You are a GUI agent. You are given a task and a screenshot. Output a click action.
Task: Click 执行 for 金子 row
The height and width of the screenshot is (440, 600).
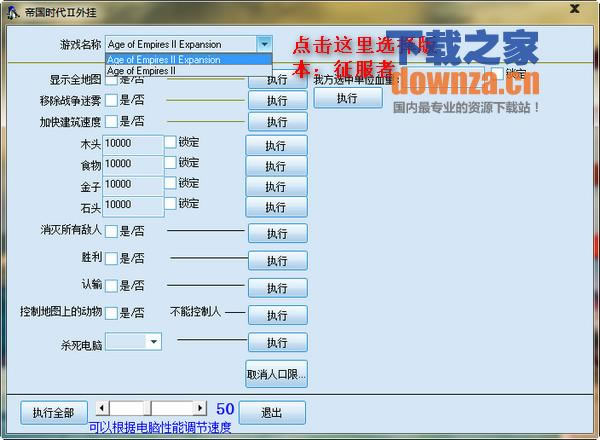[276, 187]
